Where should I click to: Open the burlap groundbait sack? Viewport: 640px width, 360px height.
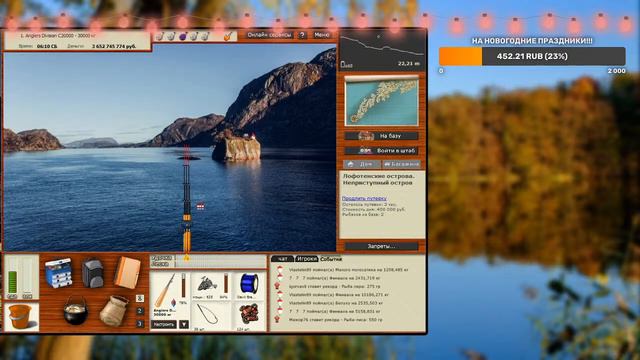click(114, 311)
